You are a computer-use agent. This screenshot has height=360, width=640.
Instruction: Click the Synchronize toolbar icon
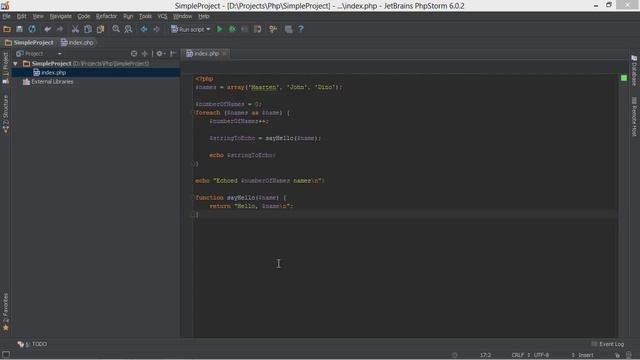[32, 29]
